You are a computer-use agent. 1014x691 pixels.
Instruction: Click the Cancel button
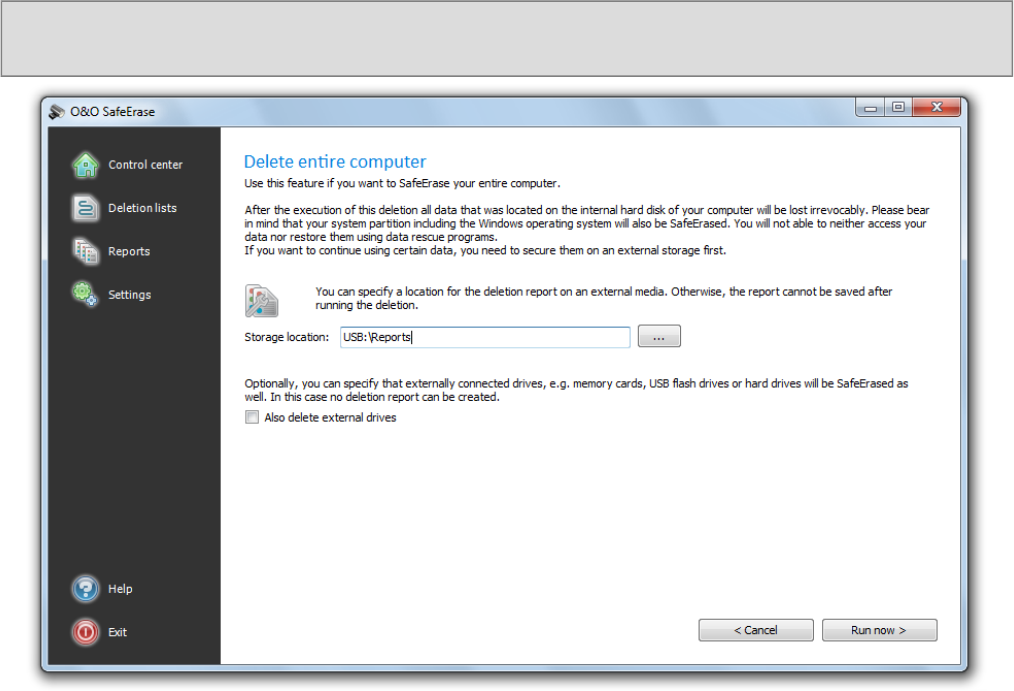click(756, 630)
